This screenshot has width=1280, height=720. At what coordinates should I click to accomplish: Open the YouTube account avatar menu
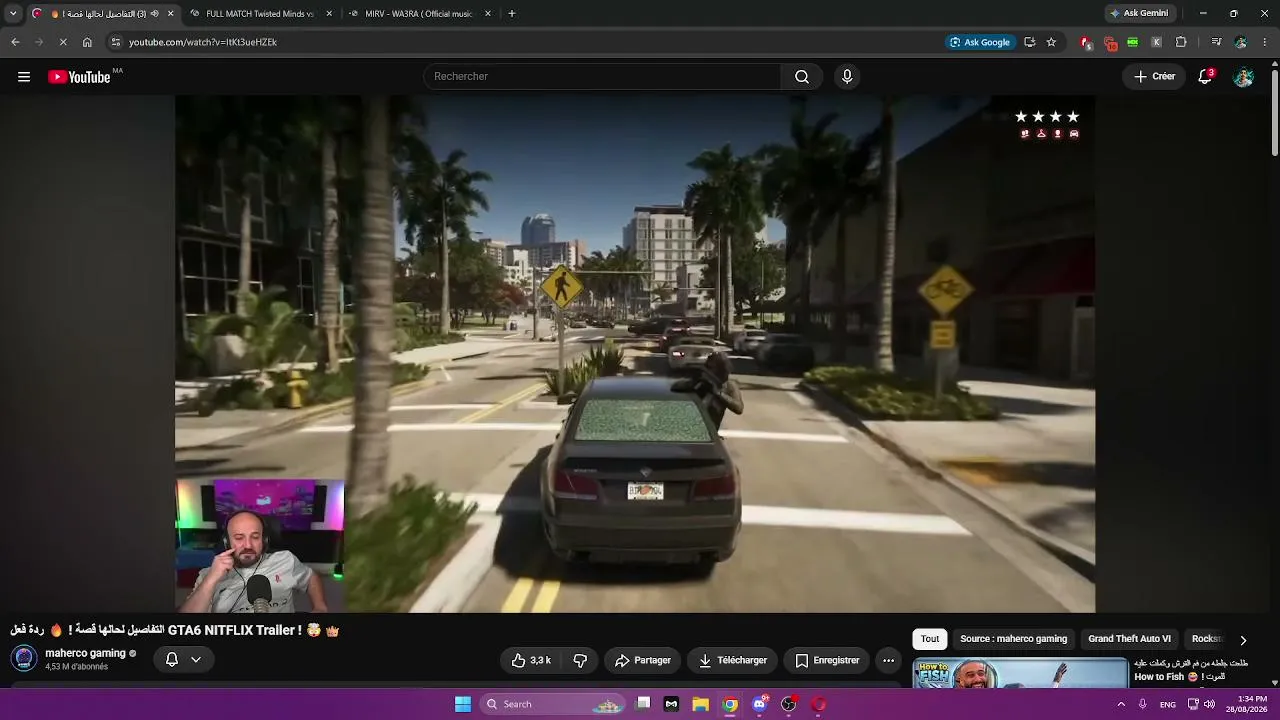point(1243,77)
